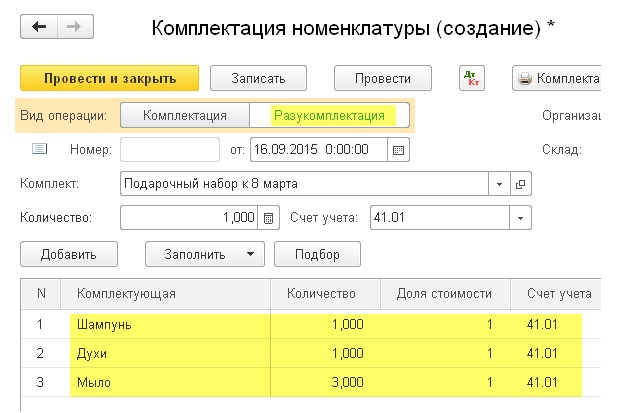Click the Счет учета column header
Viewport: 622px width, 413px height.
[556, 294]
